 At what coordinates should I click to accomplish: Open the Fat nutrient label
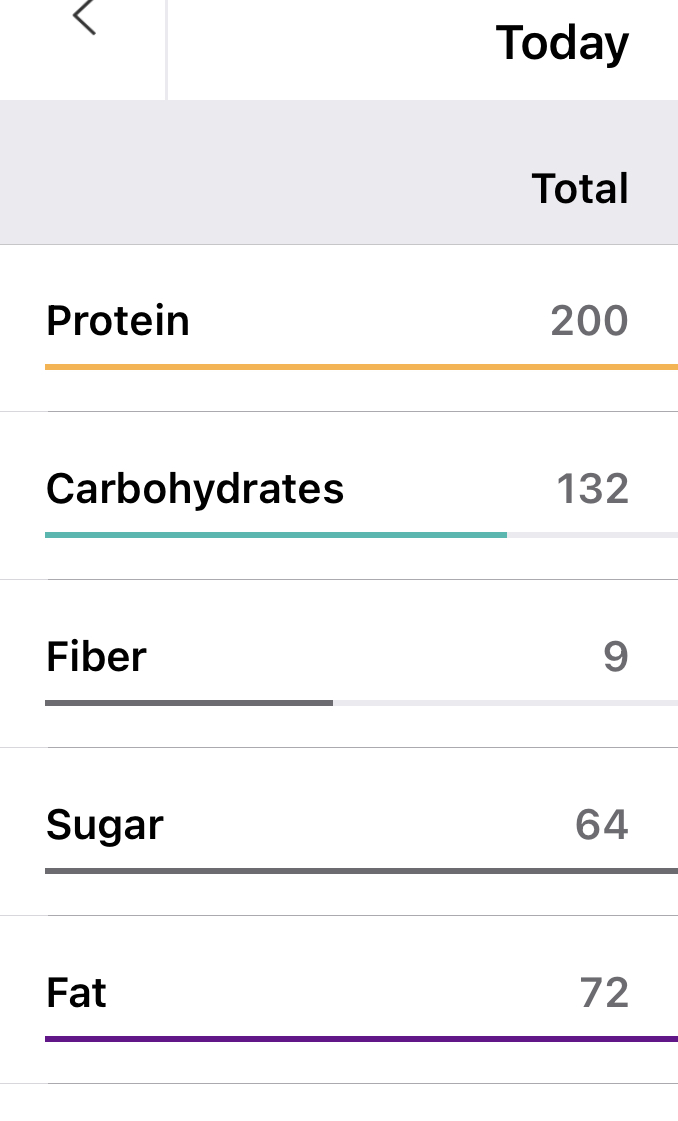pyautogui.click(x=76, y=993)
